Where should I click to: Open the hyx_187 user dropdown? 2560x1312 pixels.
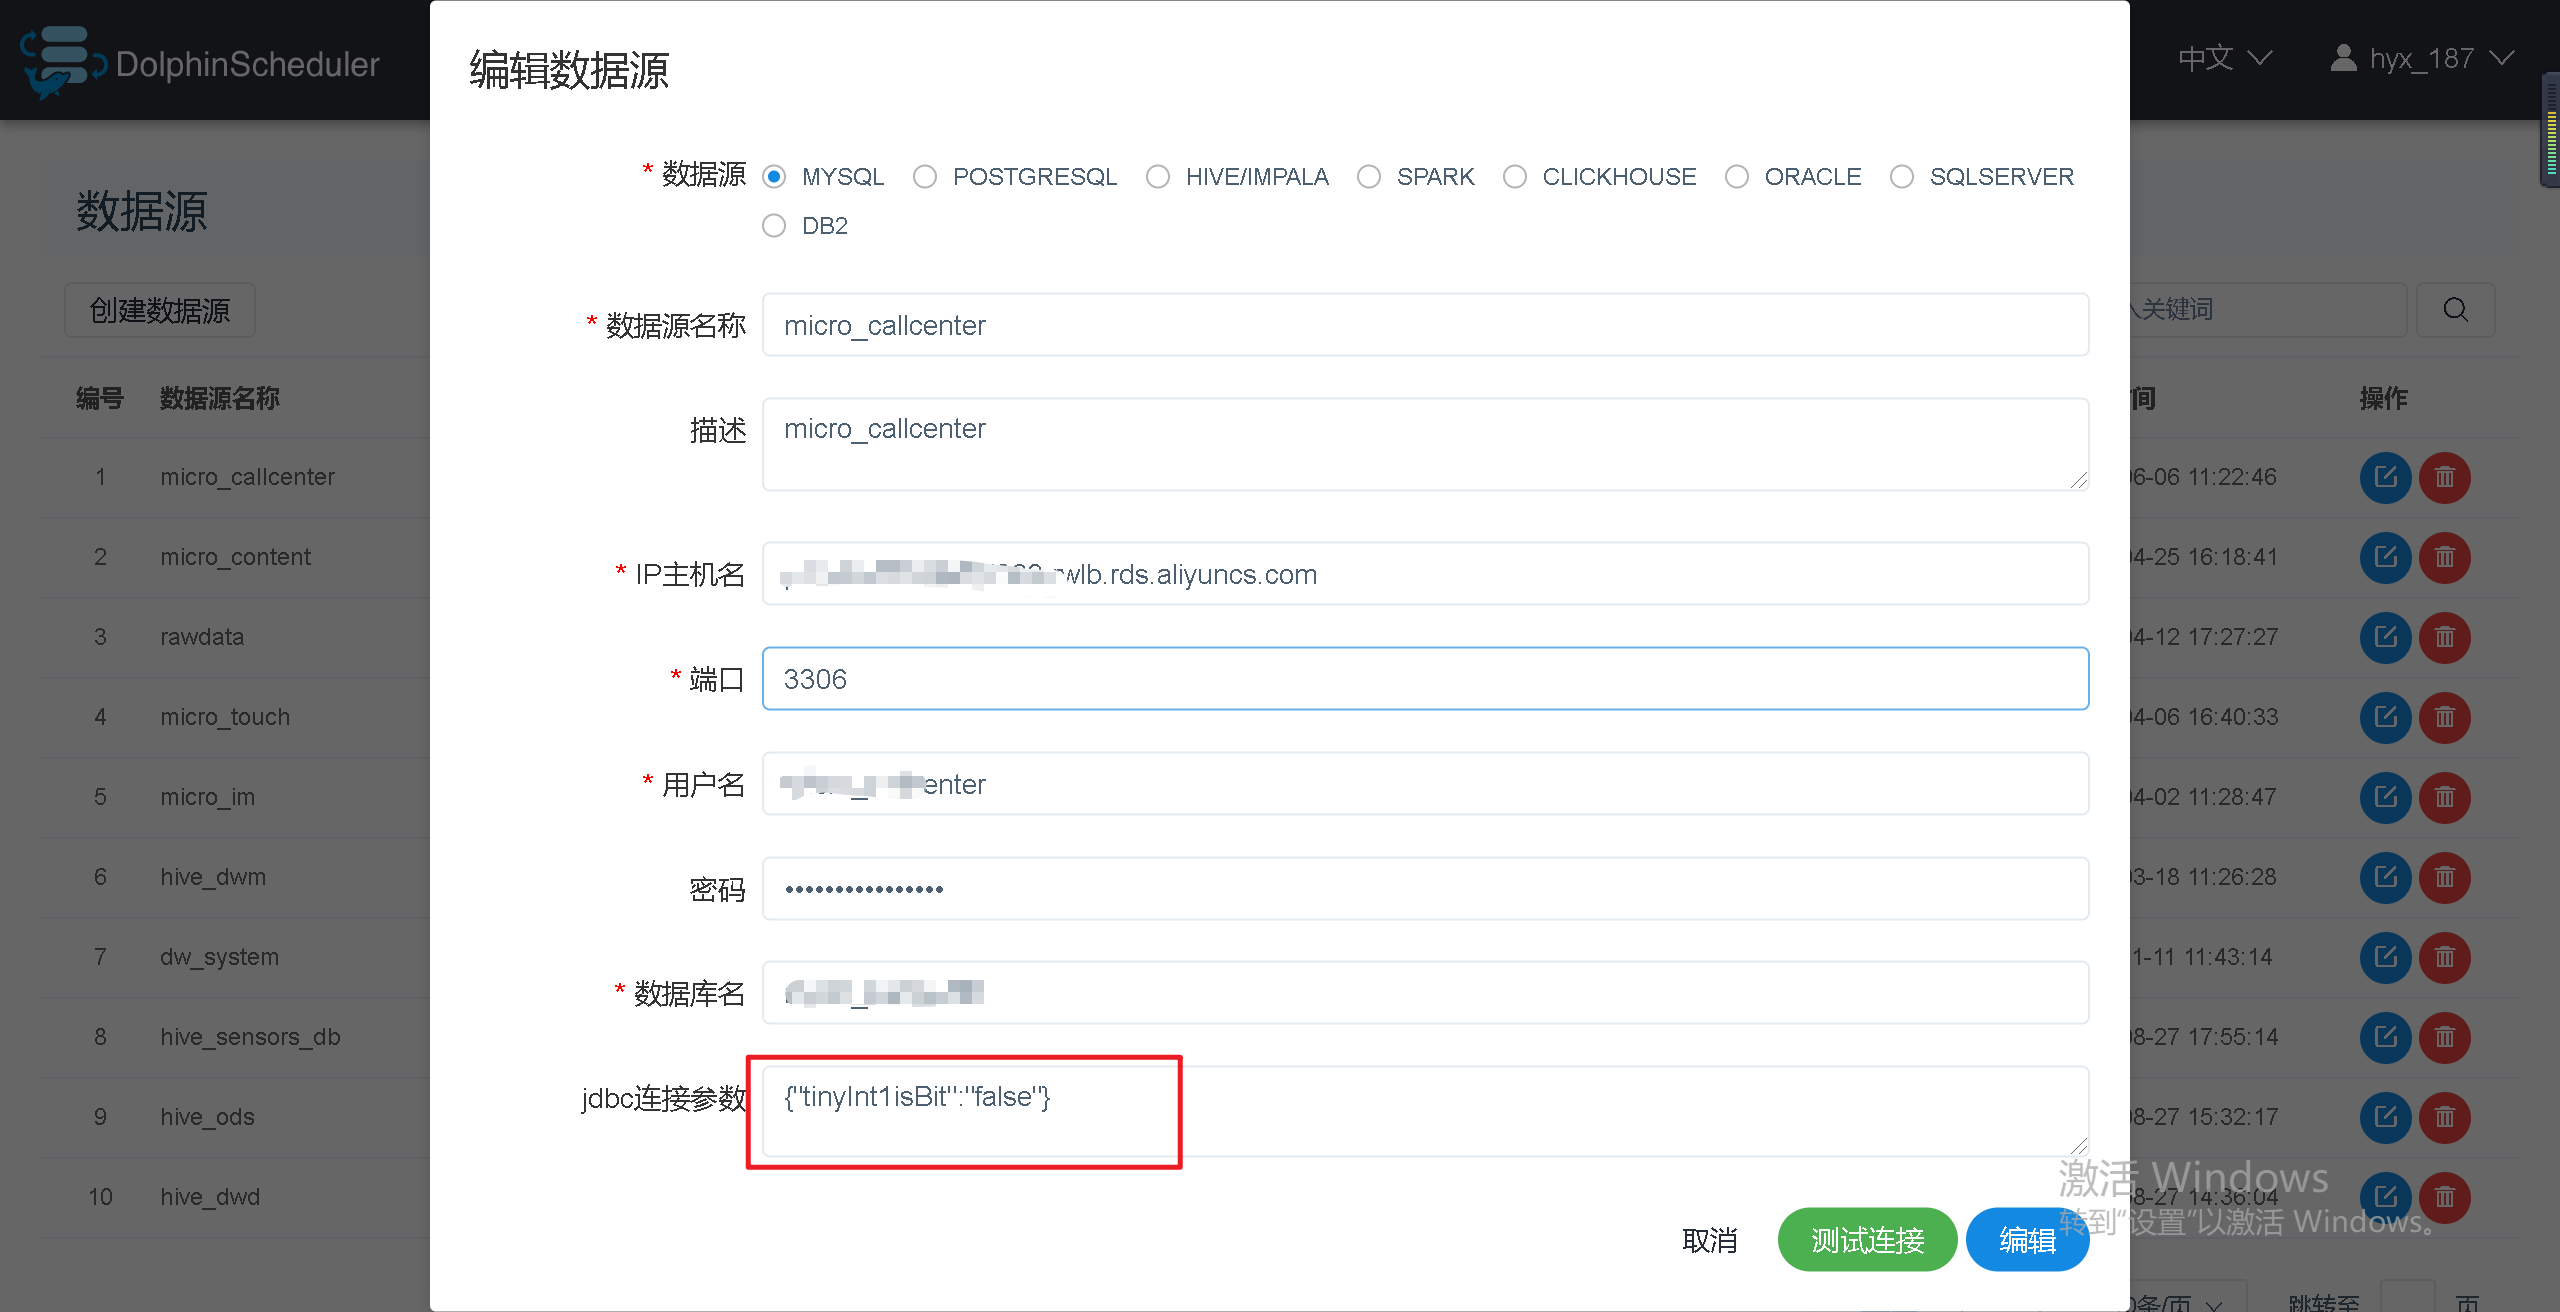[2422, 58]
